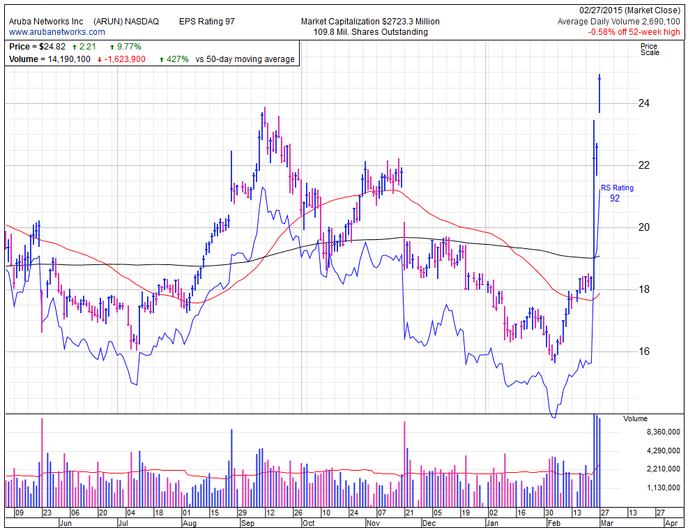688x530 pixels.
Task: Click the 22 price scale label
Action: click(x=644, y=165)
